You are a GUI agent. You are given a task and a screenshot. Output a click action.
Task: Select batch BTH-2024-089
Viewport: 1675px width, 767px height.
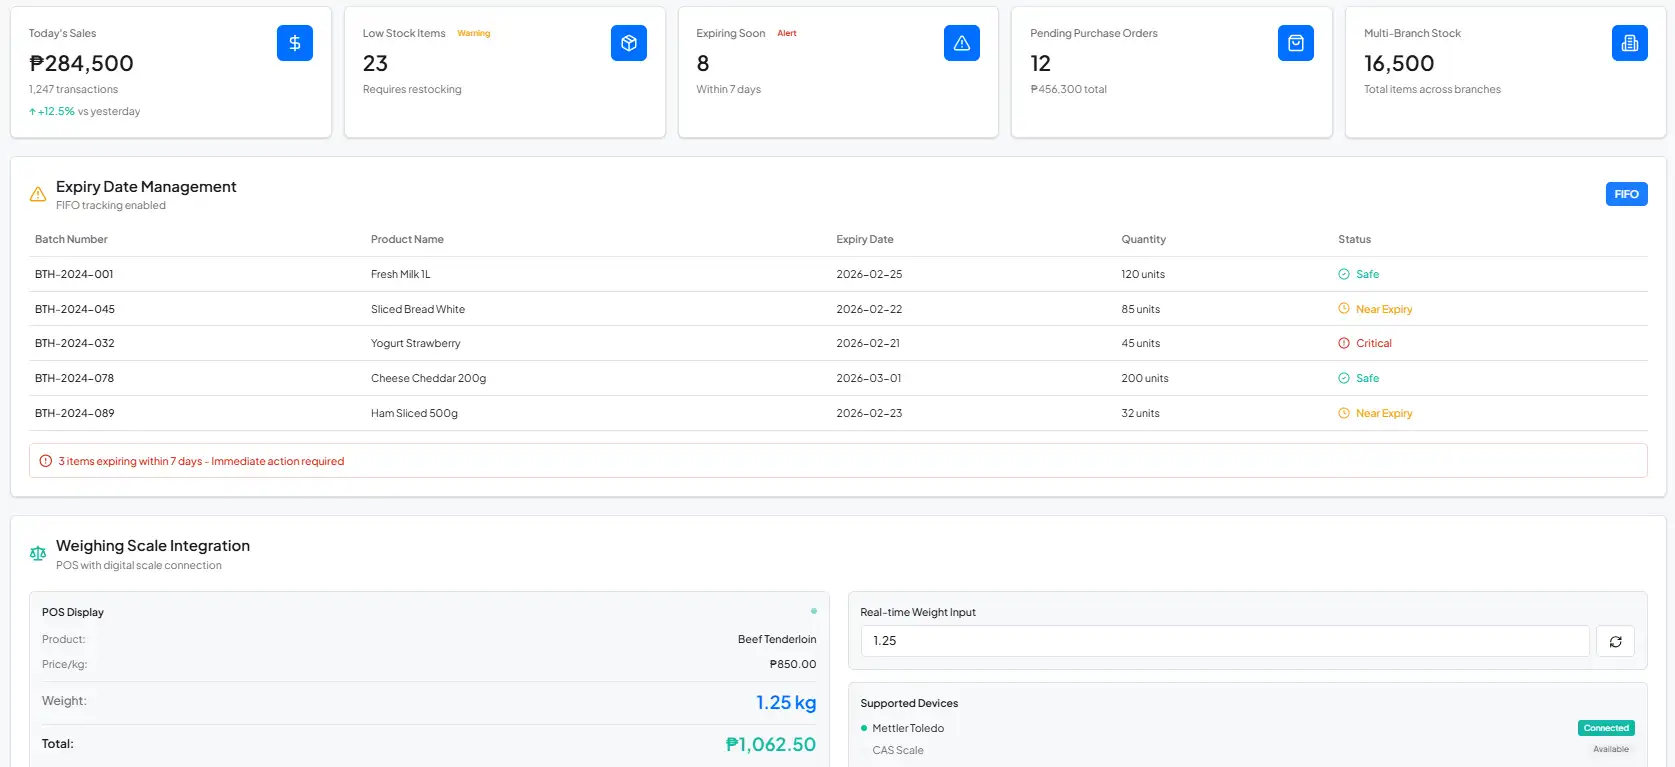tap(75, 413)
